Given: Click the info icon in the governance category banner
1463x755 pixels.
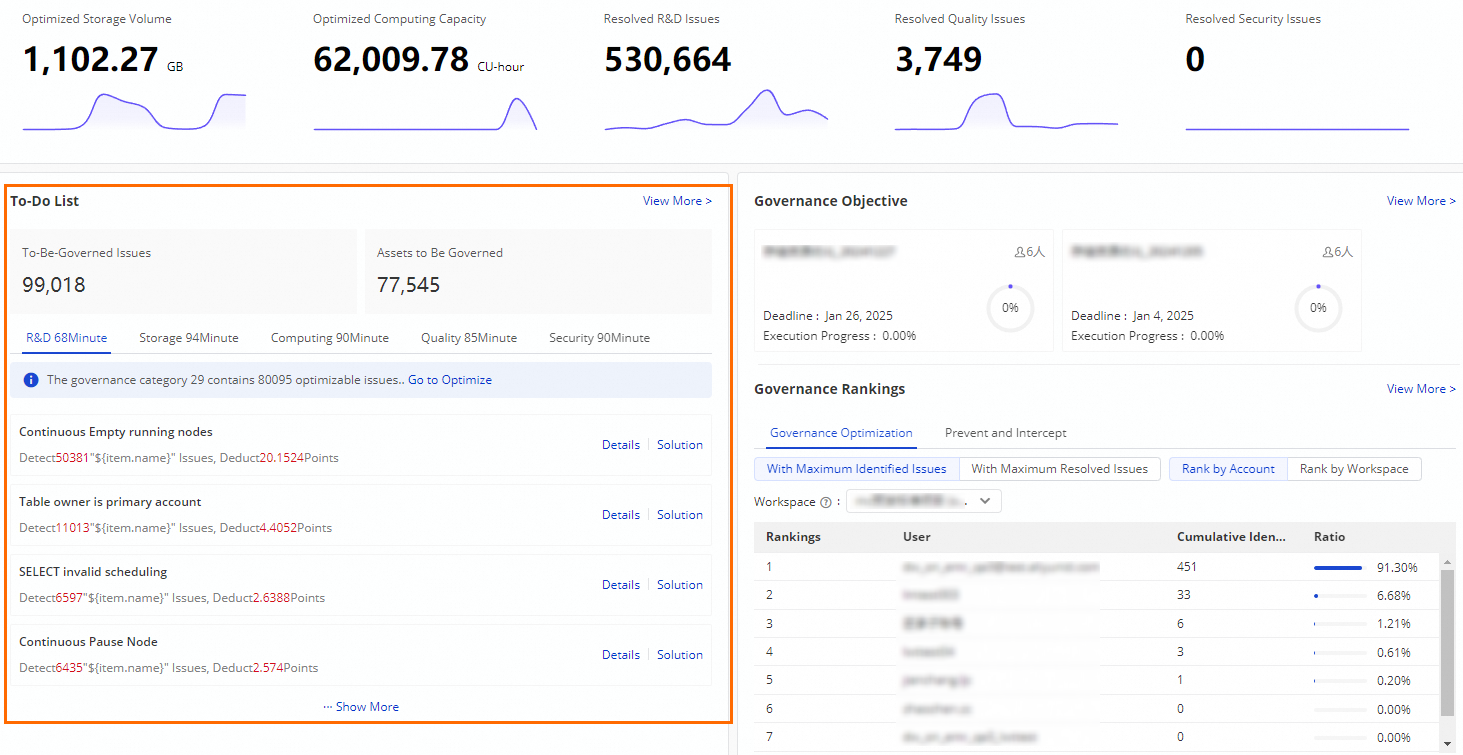Looking at the screenshot, I should pyautogui.click(x=31, y=380).
